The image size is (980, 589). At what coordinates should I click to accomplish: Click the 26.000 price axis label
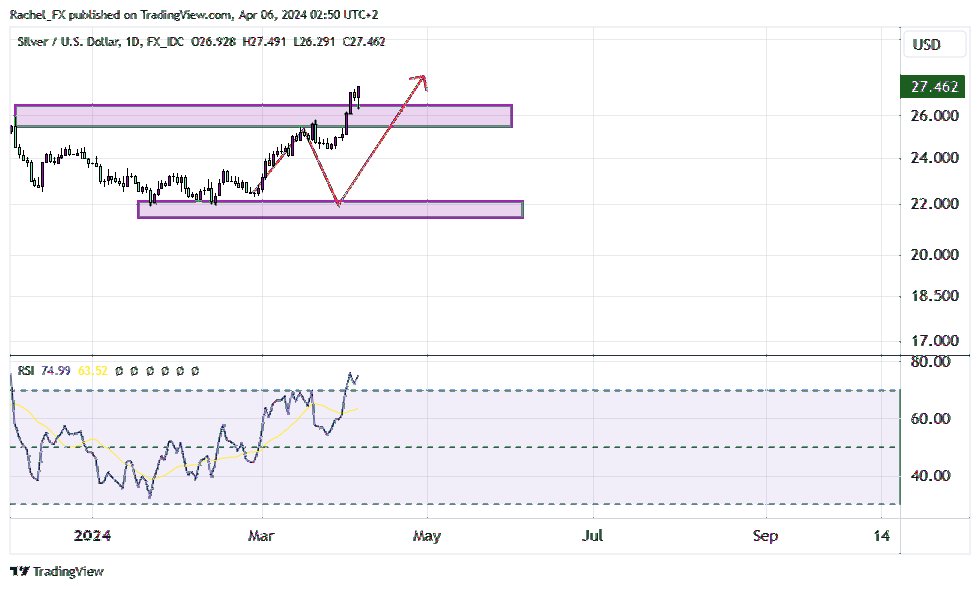click(935, 116)
